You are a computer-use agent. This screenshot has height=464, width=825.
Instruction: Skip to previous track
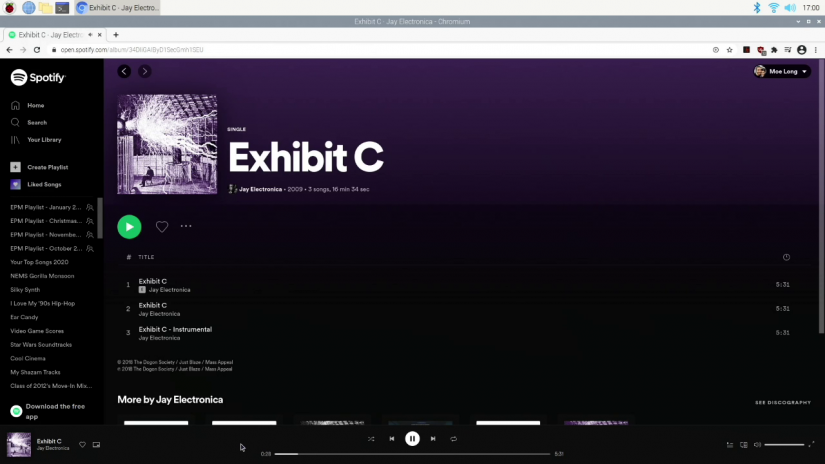pyautogui.click(x=391, y=439)
